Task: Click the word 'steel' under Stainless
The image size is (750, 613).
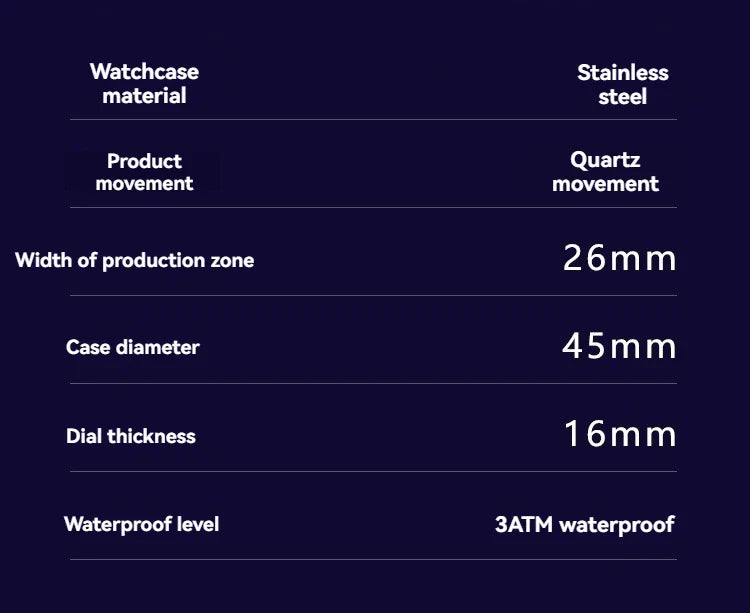Action: coord(622,97)
